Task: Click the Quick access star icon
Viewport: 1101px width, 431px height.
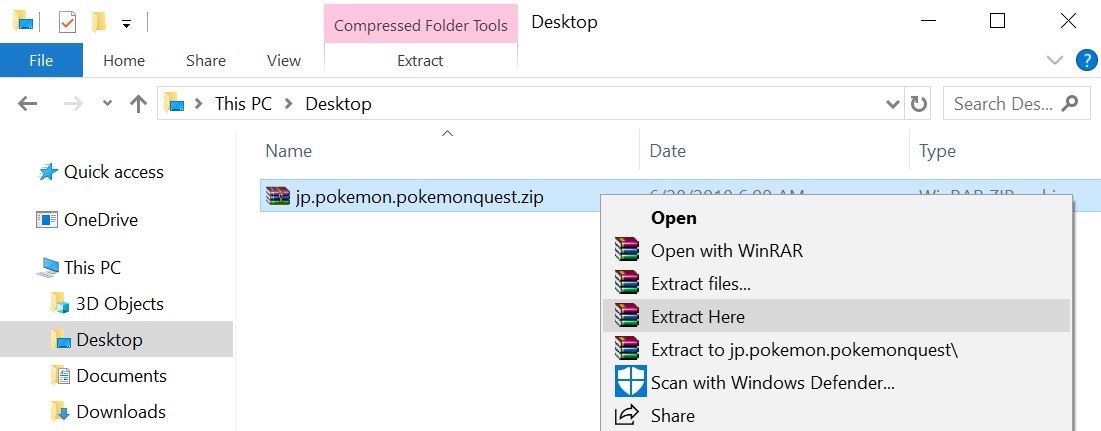Action: [48, 172]
